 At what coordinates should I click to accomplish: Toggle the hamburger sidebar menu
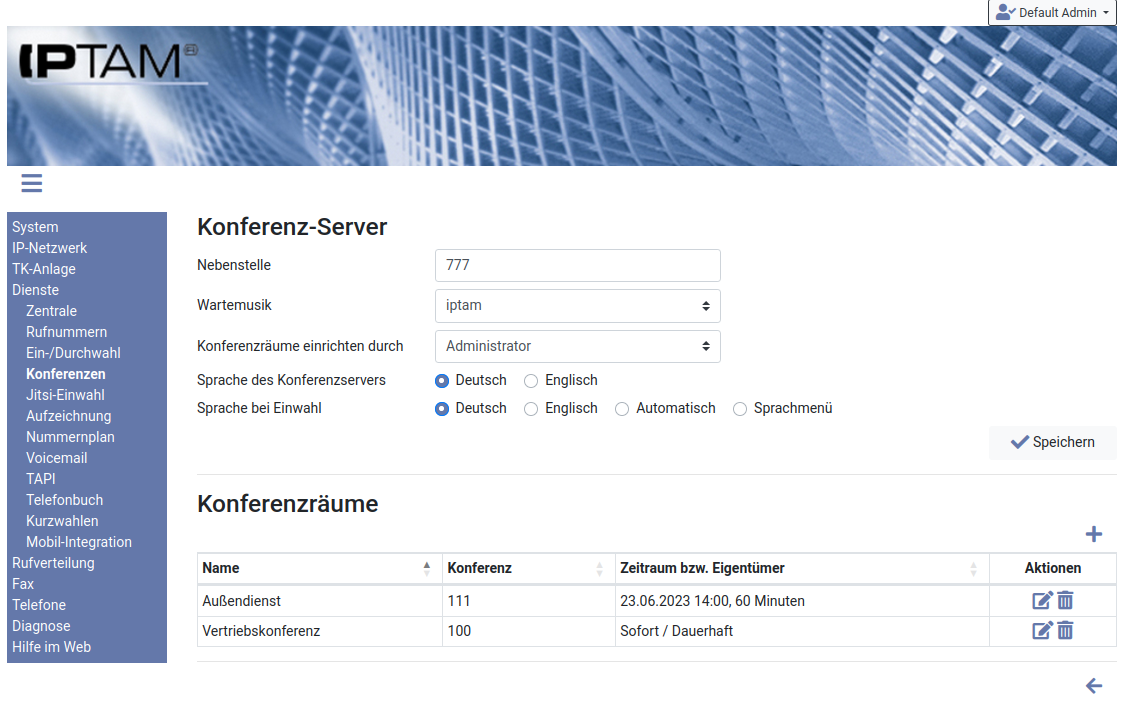pyautogui.click(x=31, y=183)
